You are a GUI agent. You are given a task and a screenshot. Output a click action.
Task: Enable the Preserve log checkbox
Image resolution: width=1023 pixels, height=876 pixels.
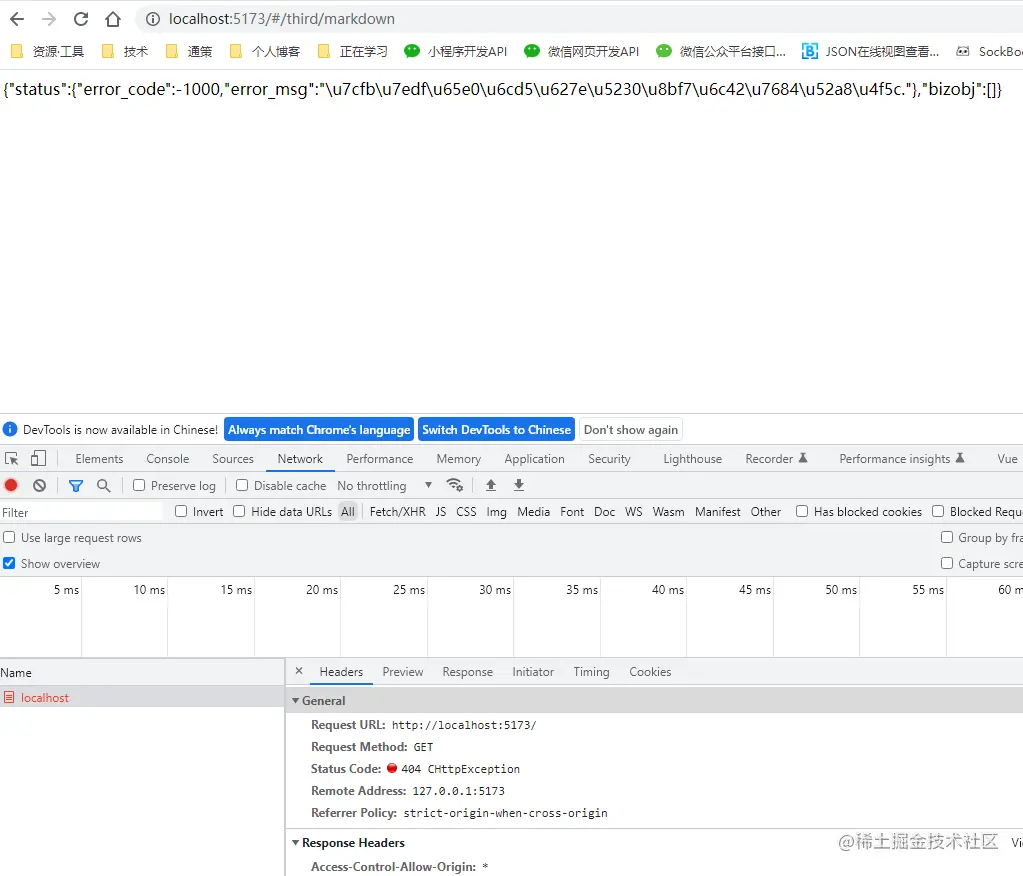(139, 485)
